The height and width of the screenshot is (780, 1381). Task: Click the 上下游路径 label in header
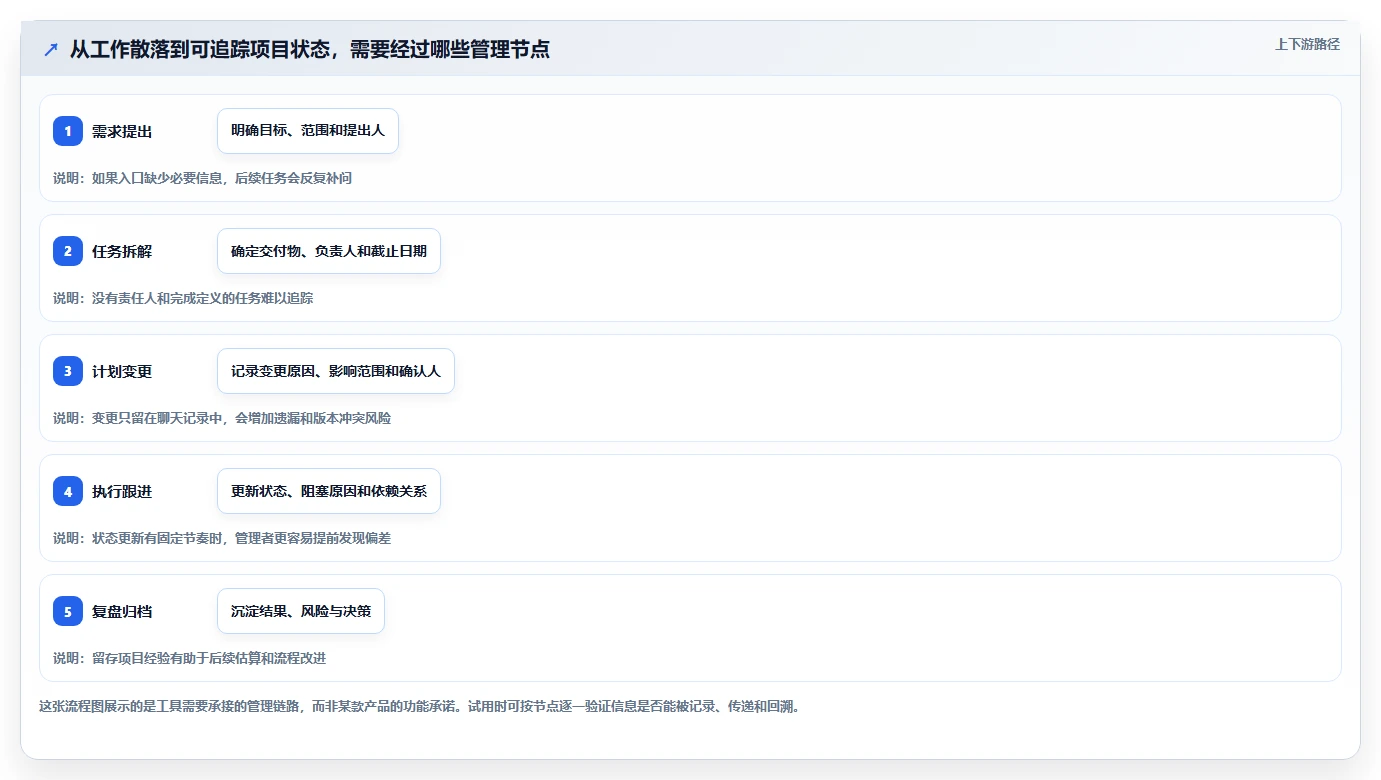(1307, 44)
